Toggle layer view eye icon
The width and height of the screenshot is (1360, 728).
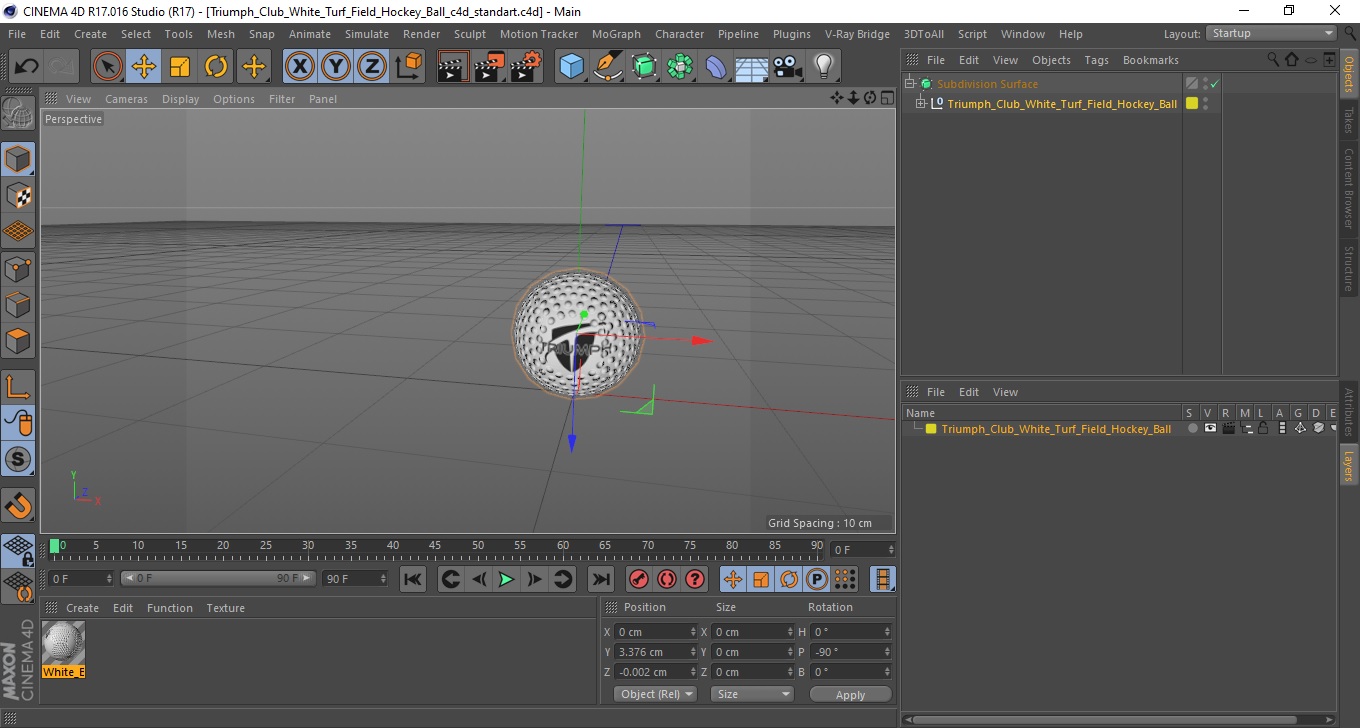pos(1210,428)
